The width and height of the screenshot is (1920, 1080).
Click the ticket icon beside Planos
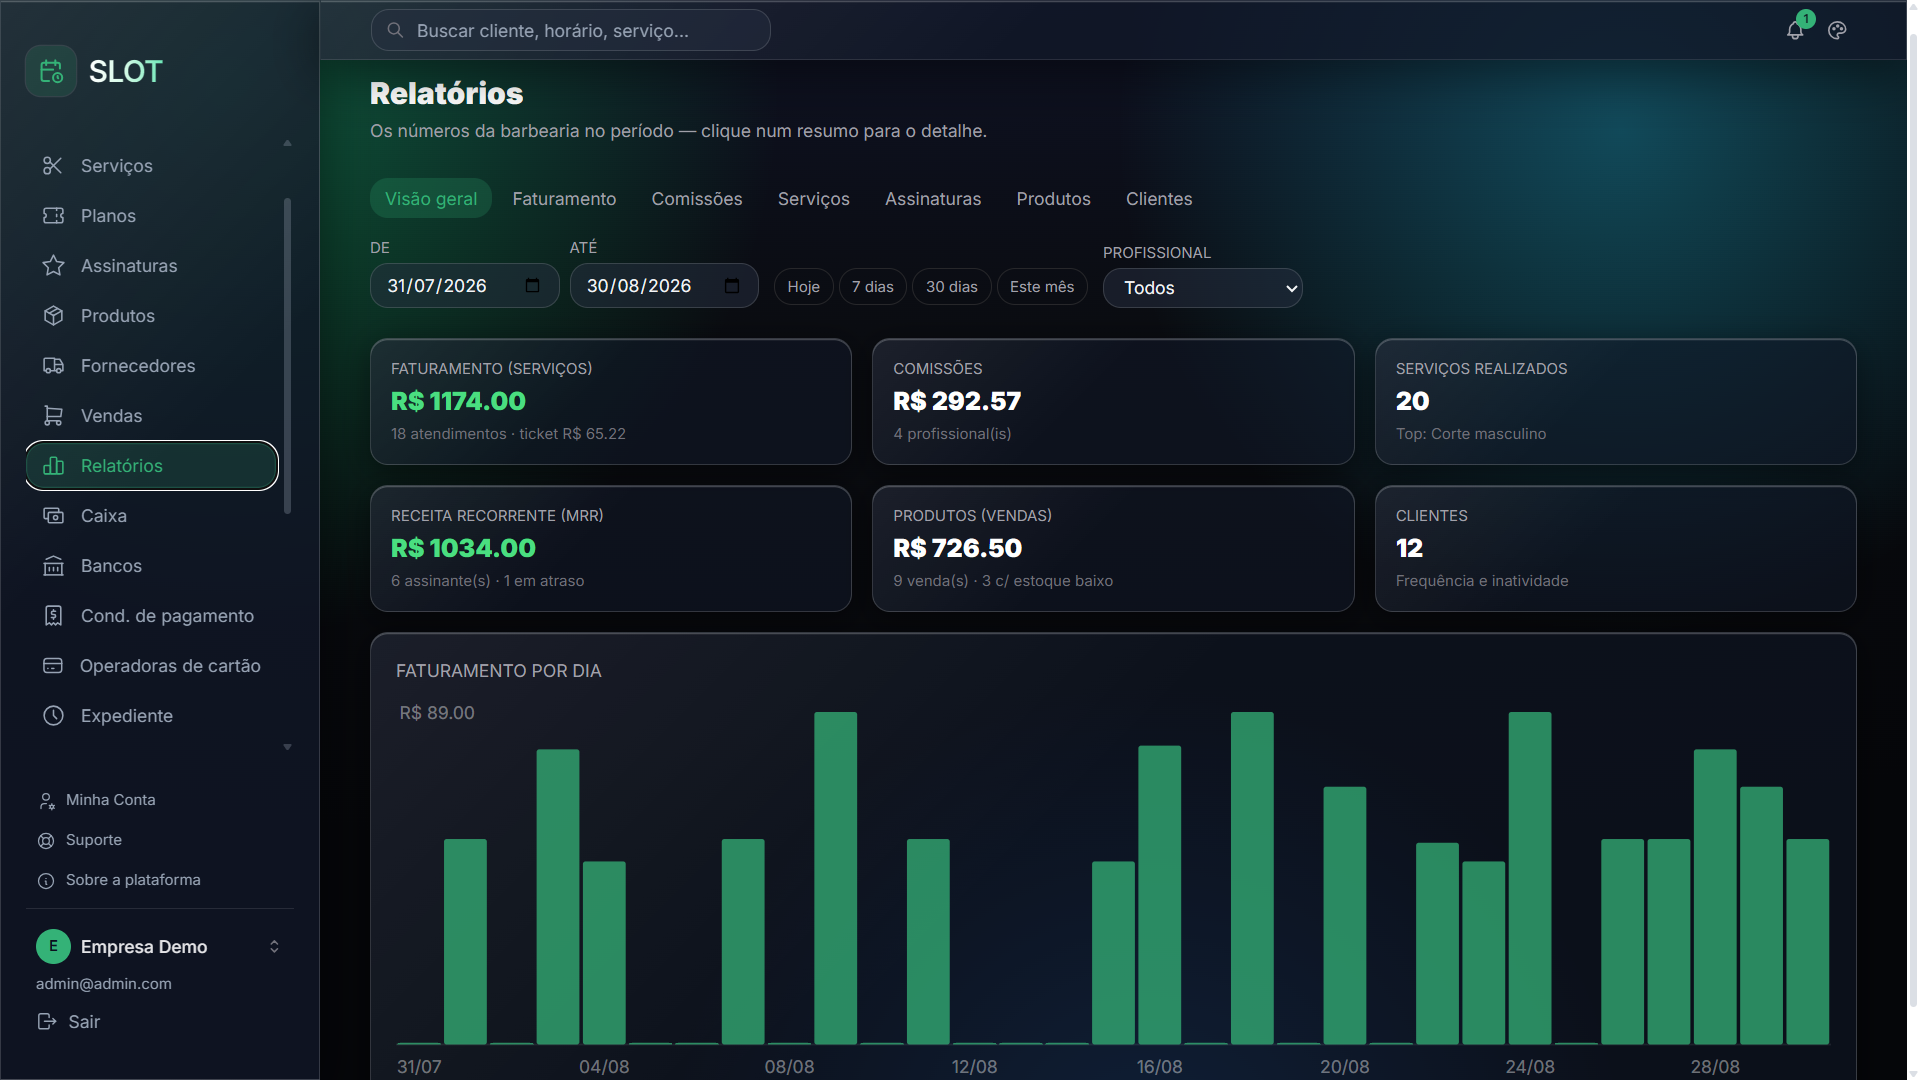click(x=53, y=215)
